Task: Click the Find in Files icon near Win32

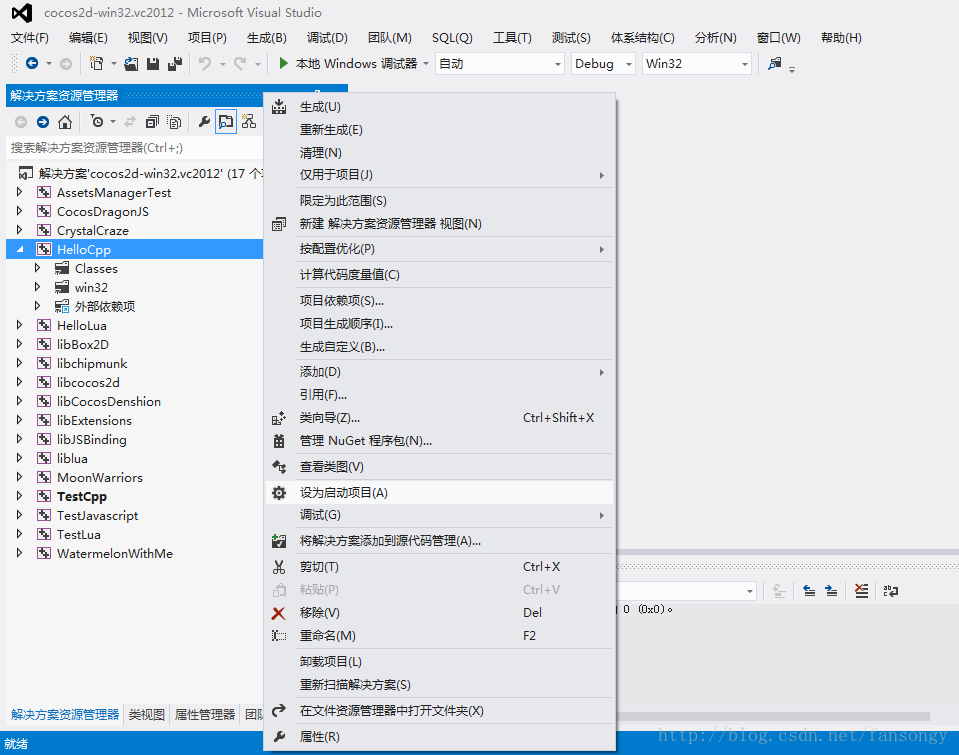Action: click(x=775, y=63)
